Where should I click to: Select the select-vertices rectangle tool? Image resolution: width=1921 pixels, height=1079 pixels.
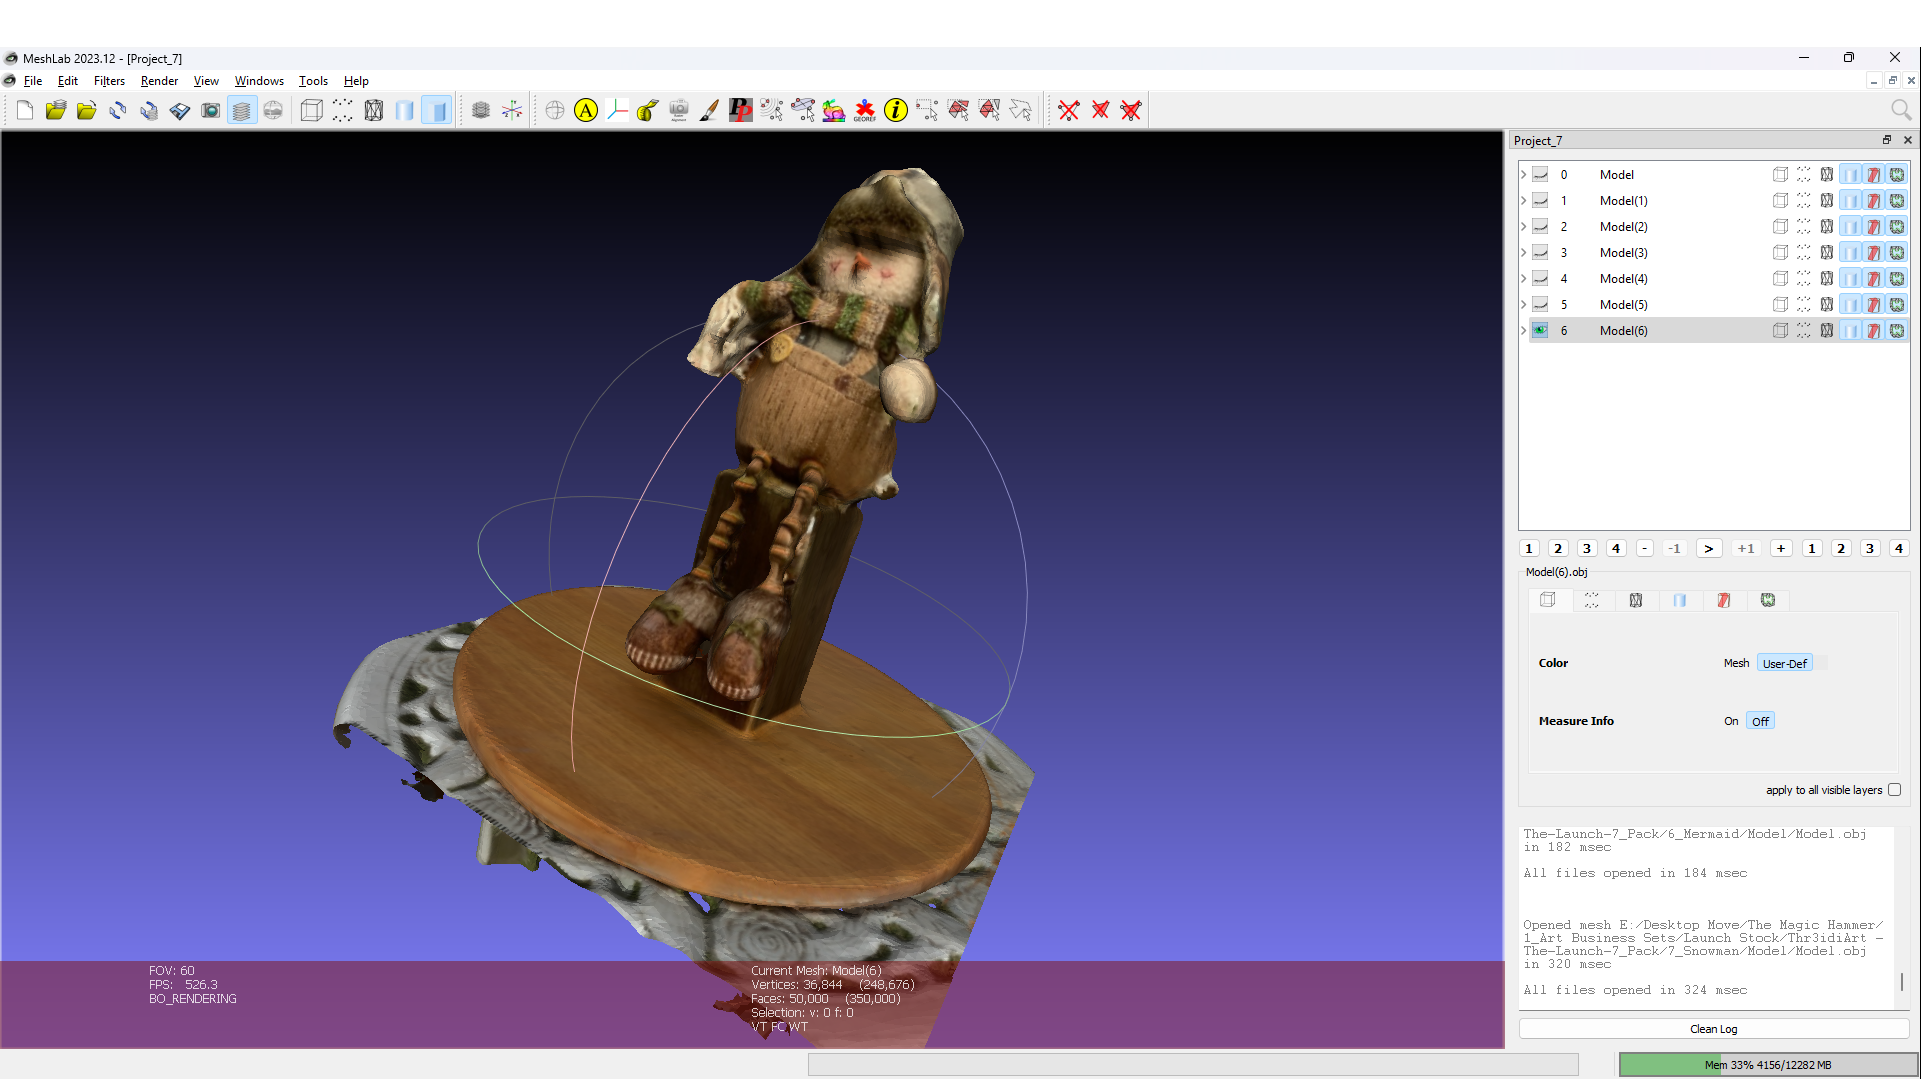[926, 110]
